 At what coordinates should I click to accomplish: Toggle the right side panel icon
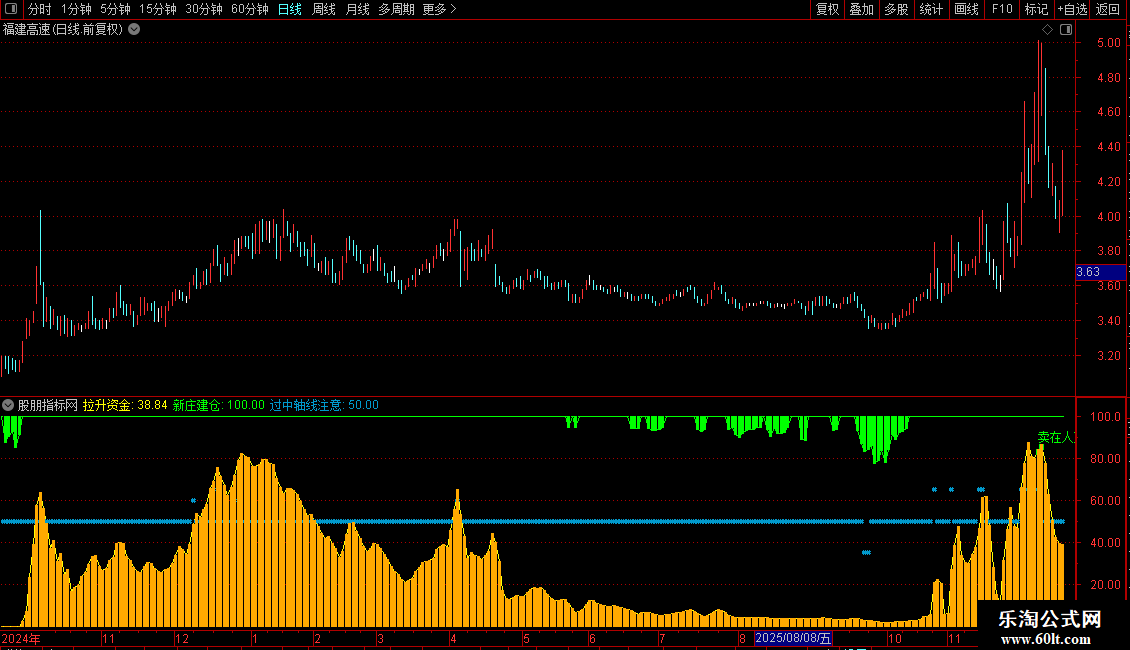1066,30
